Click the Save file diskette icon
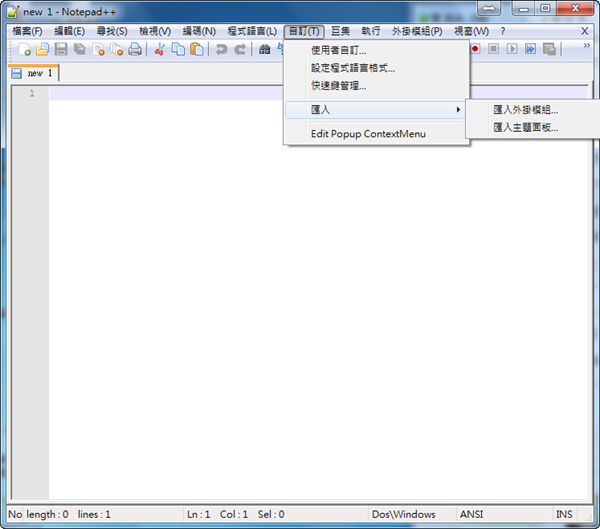This screenshot has height=529, width=600. 61,49
